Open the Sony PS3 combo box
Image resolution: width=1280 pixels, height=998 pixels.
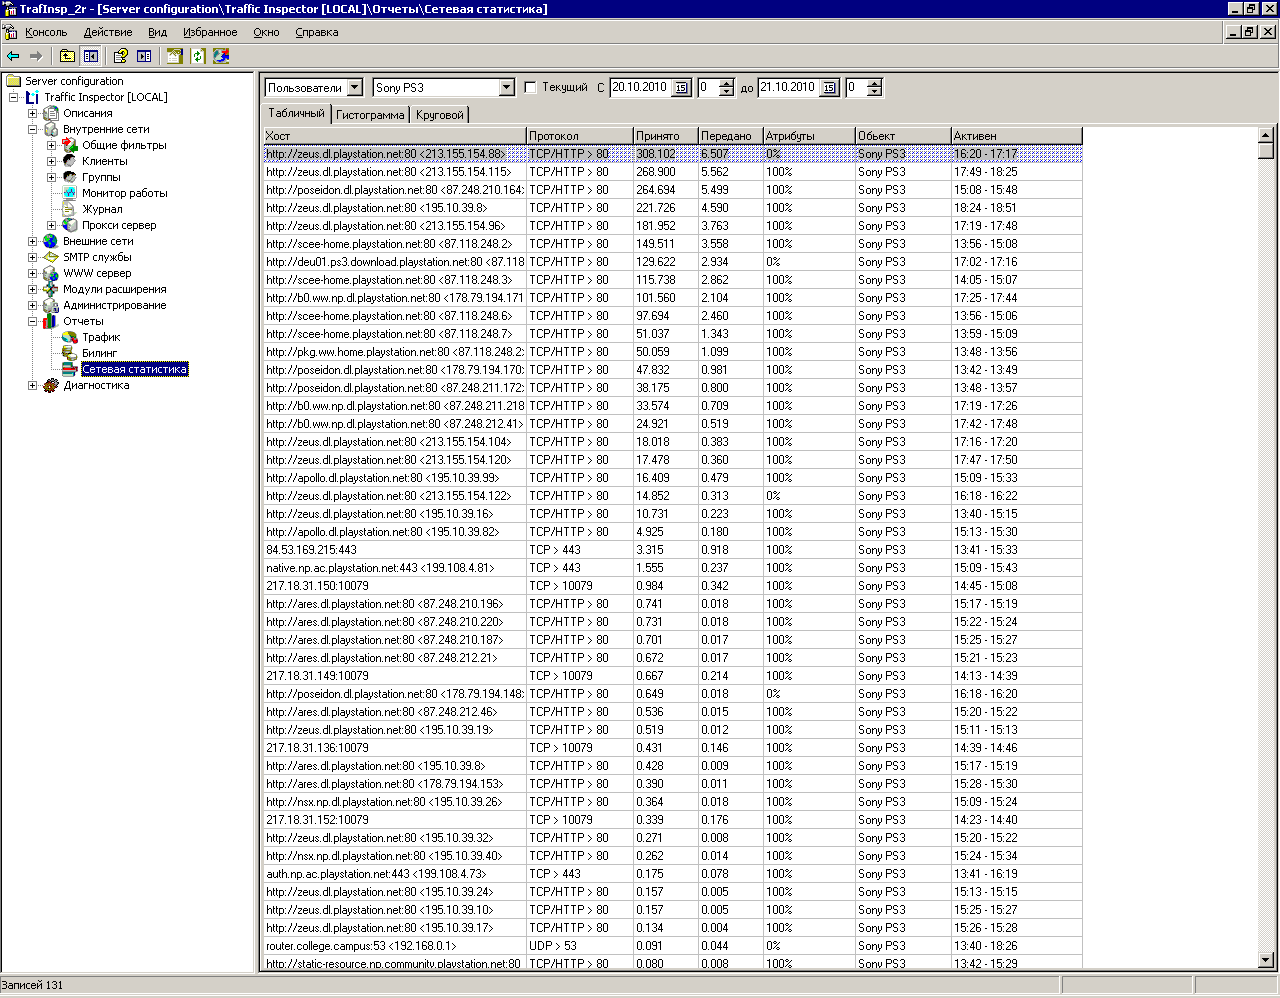pyautogui.click(x=506, y=88)
